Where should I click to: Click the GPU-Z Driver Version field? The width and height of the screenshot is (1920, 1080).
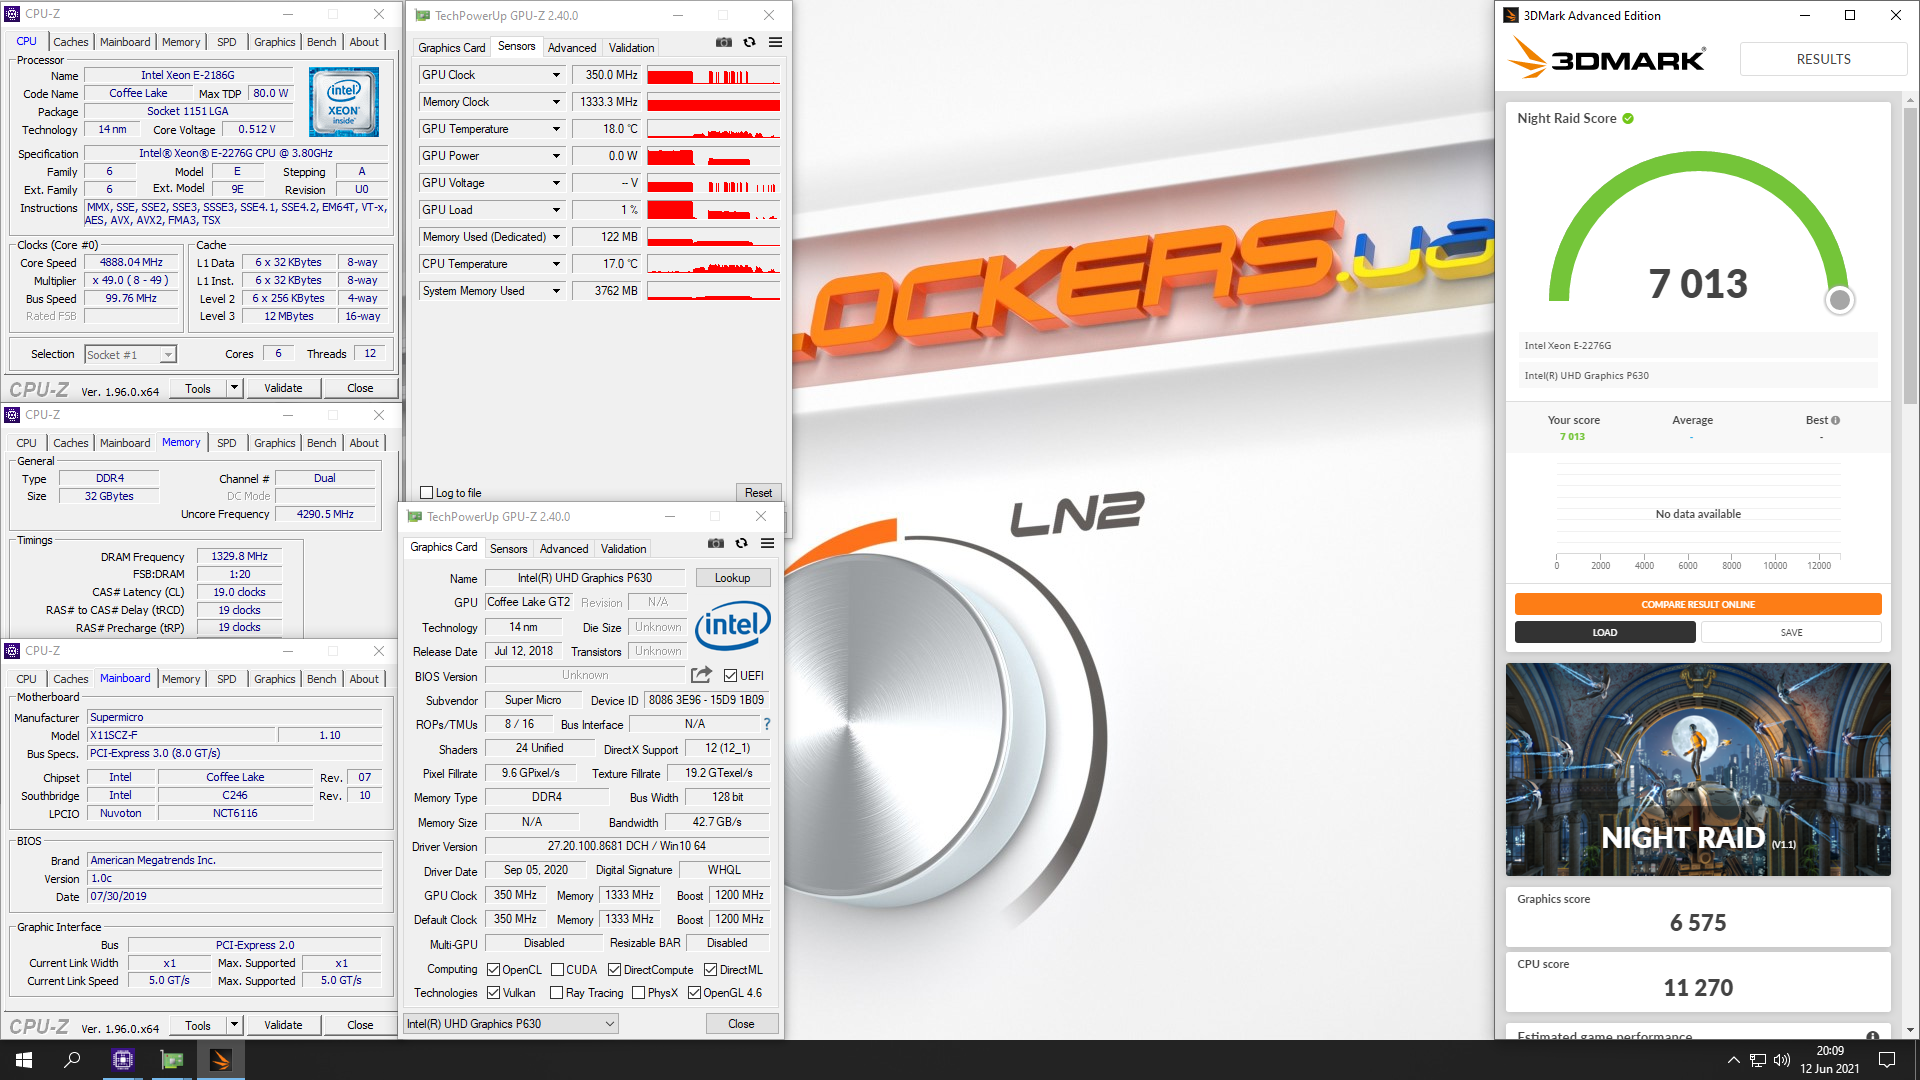[626, 846]
